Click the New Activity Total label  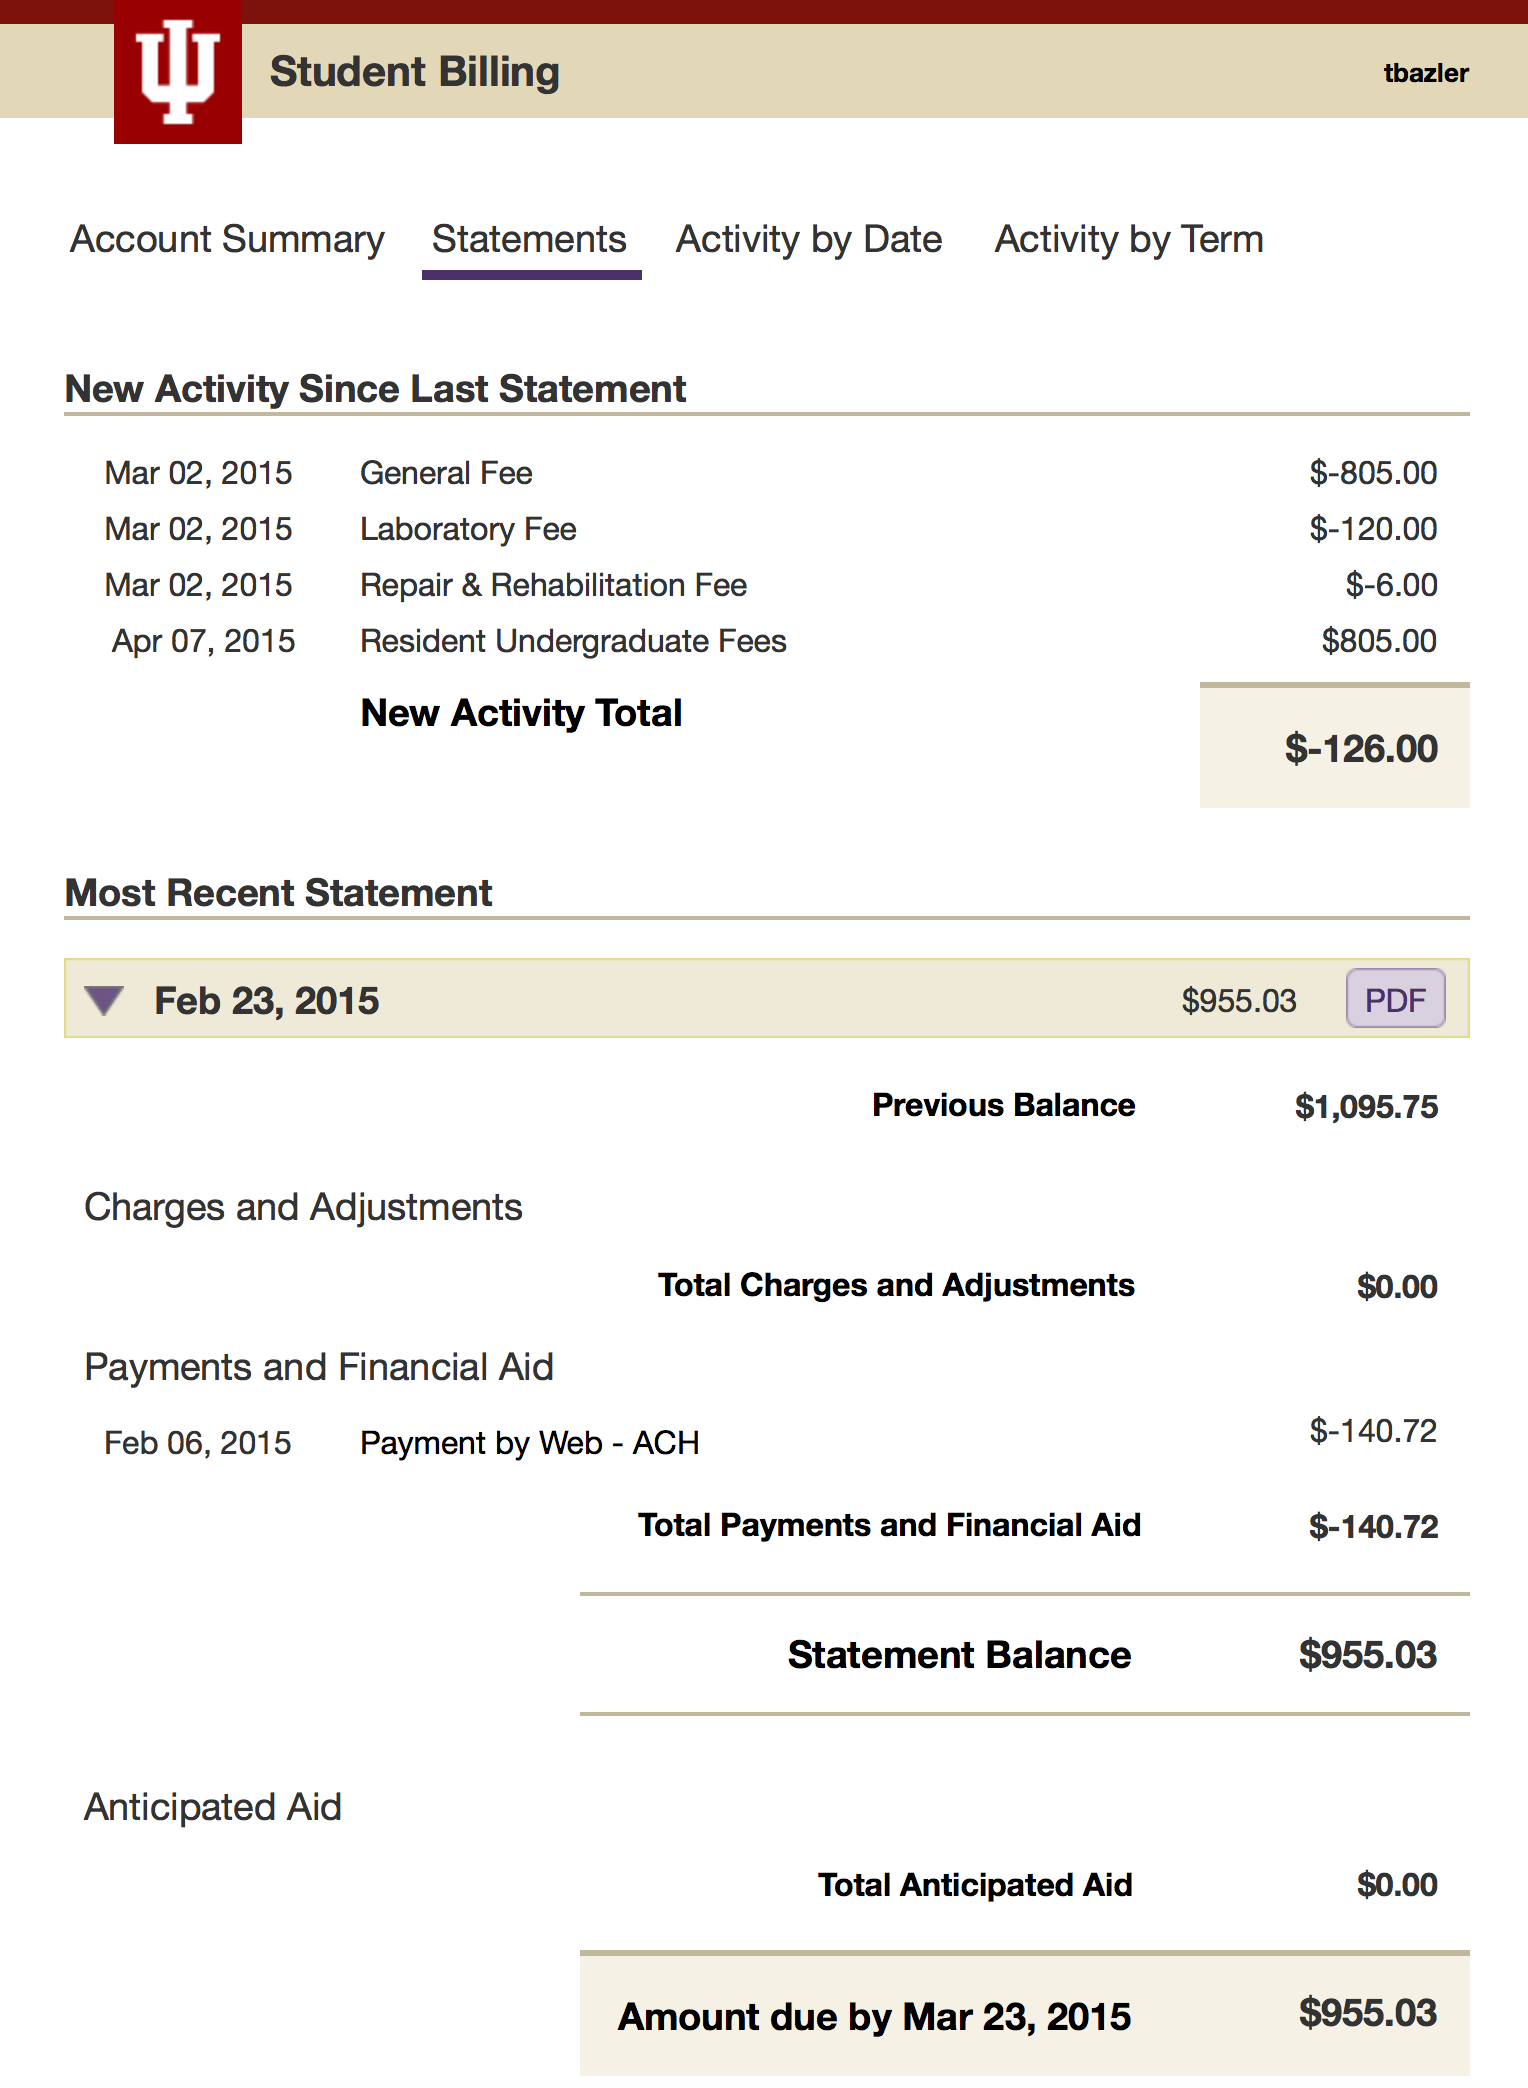tap(522, 713)
